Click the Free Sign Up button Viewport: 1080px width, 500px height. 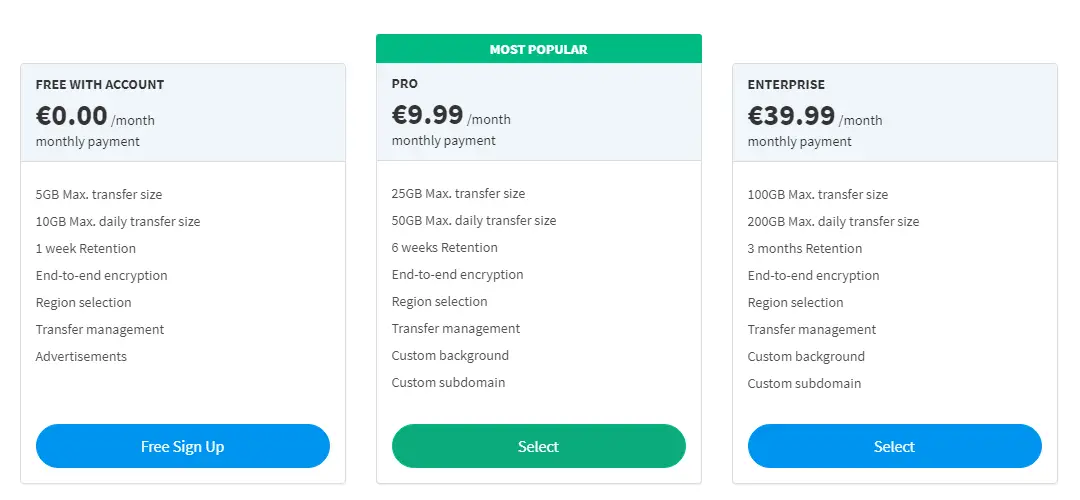coord(183,446)
